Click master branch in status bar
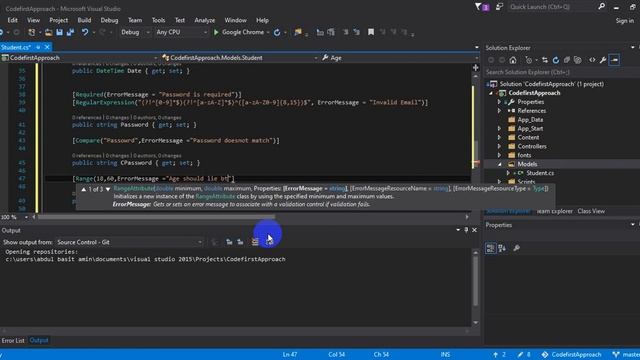Screen dimensions: 640x360 click(627, 354)
